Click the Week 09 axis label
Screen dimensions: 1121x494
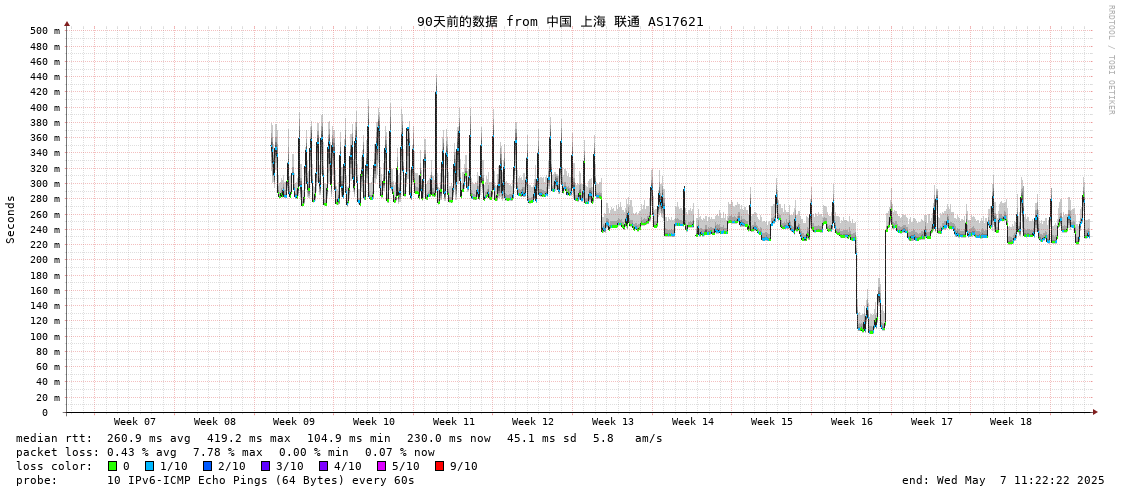(x=294, y=422)
